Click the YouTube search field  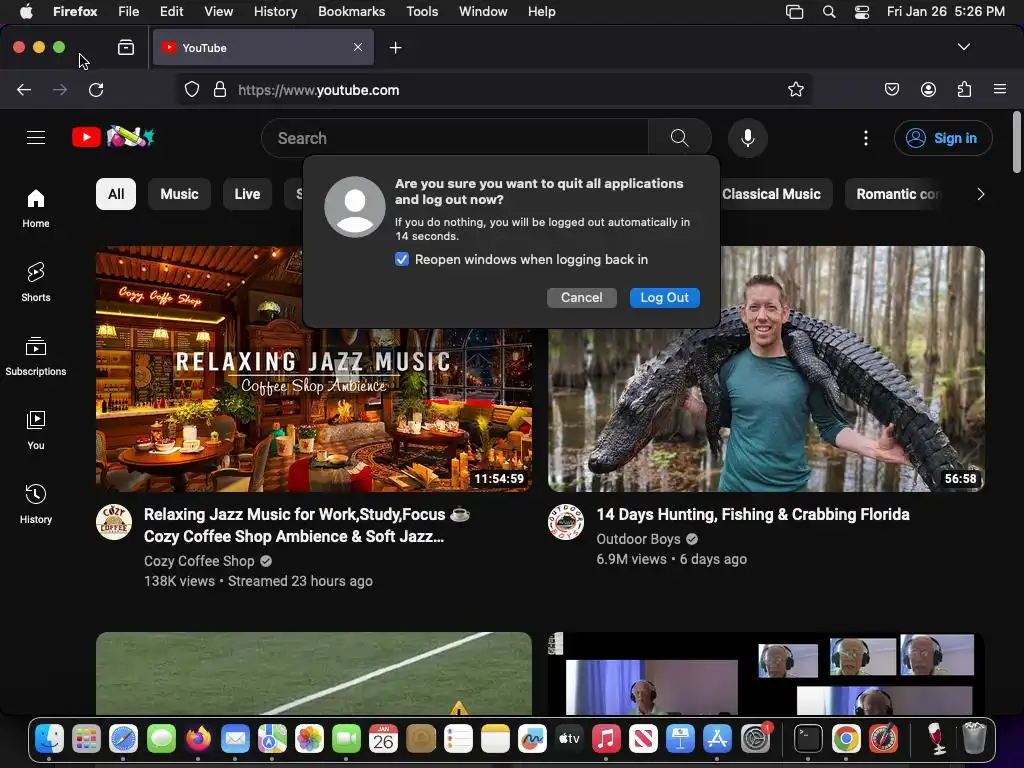[455, 138]
